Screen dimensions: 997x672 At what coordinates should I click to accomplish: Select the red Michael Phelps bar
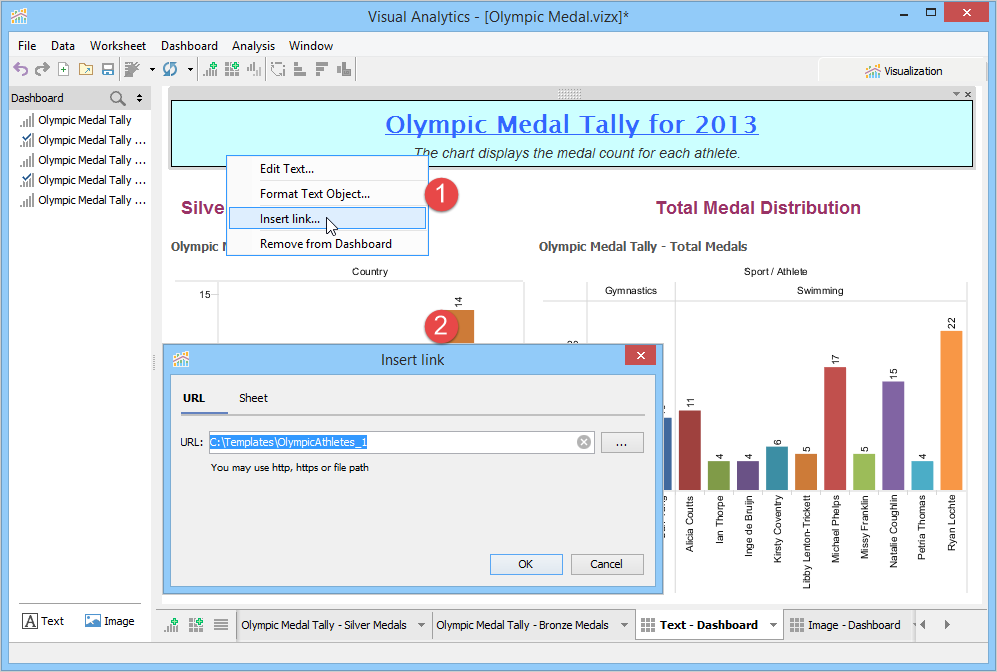click(x=835, y=429)
